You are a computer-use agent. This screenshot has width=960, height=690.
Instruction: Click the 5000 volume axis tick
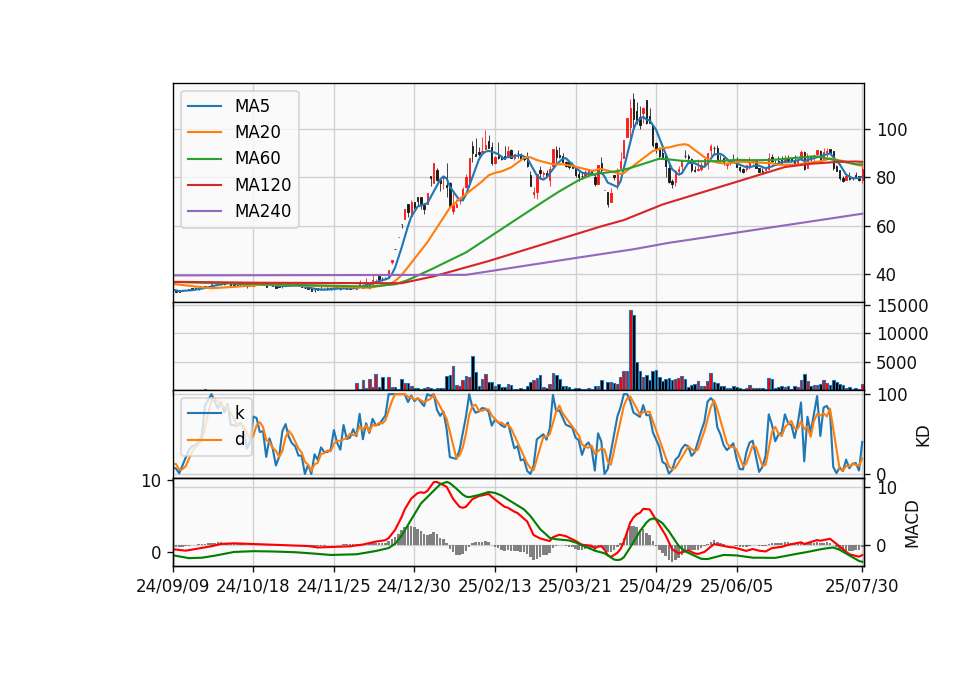pyautogui.click(x=897, y=363)
